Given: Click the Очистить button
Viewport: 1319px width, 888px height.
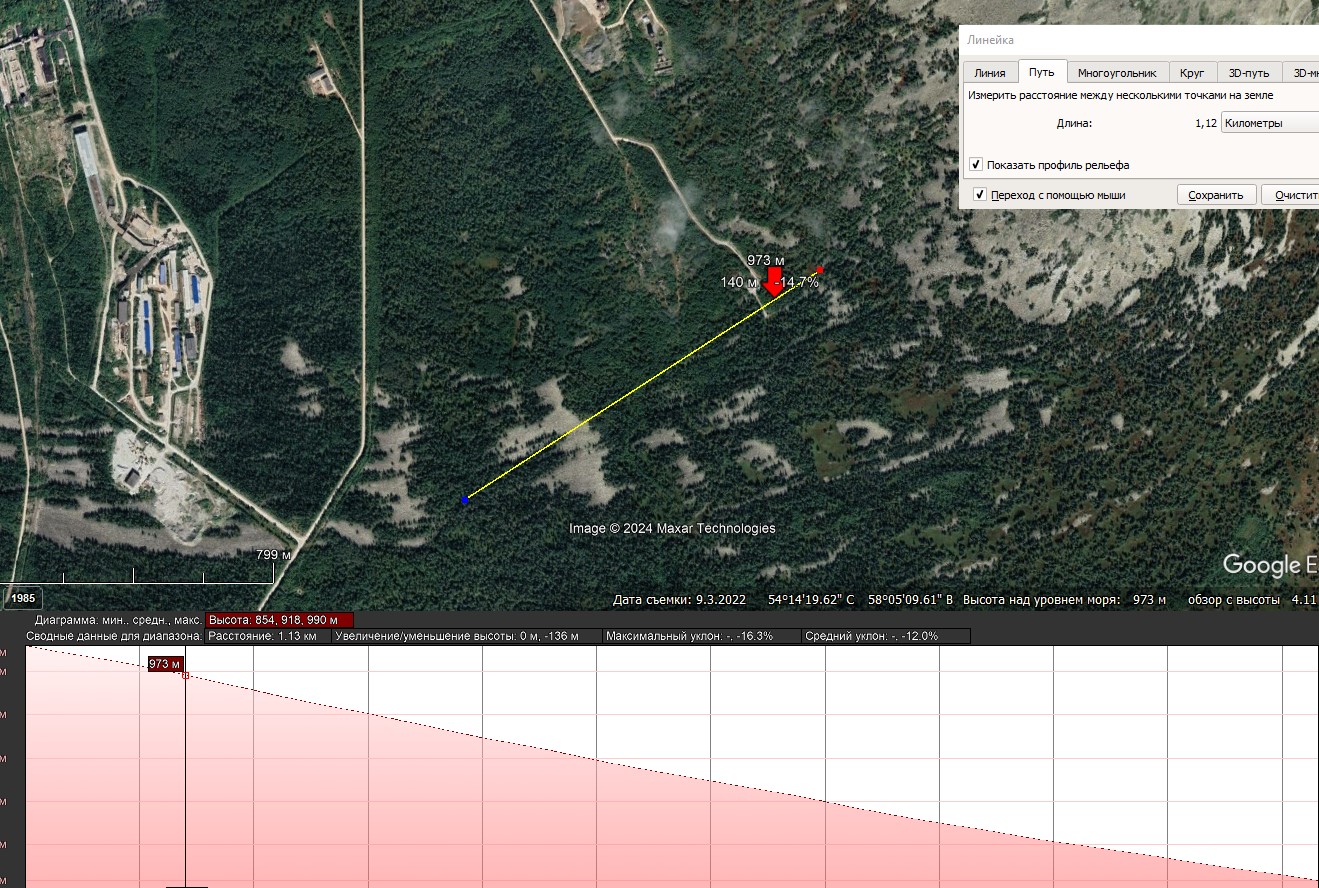Looking at the screenshot, I should tap(1295, 195).
